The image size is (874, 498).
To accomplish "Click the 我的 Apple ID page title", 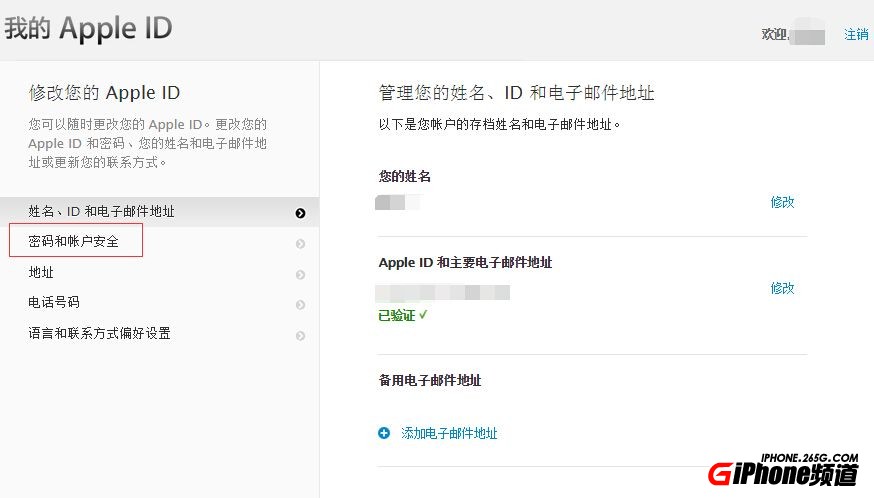I will (88, 28).
